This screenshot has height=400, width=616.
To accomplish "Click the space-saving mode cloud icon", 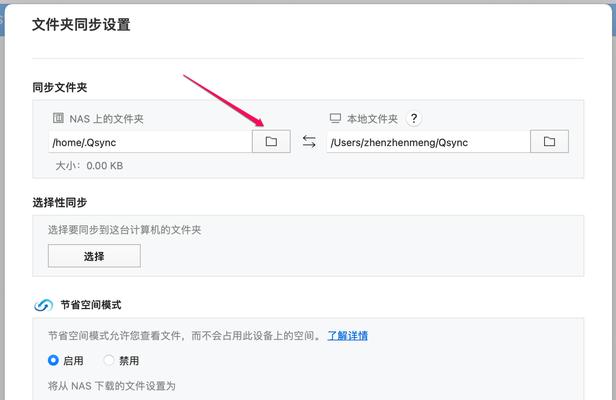I will (44, 305).
